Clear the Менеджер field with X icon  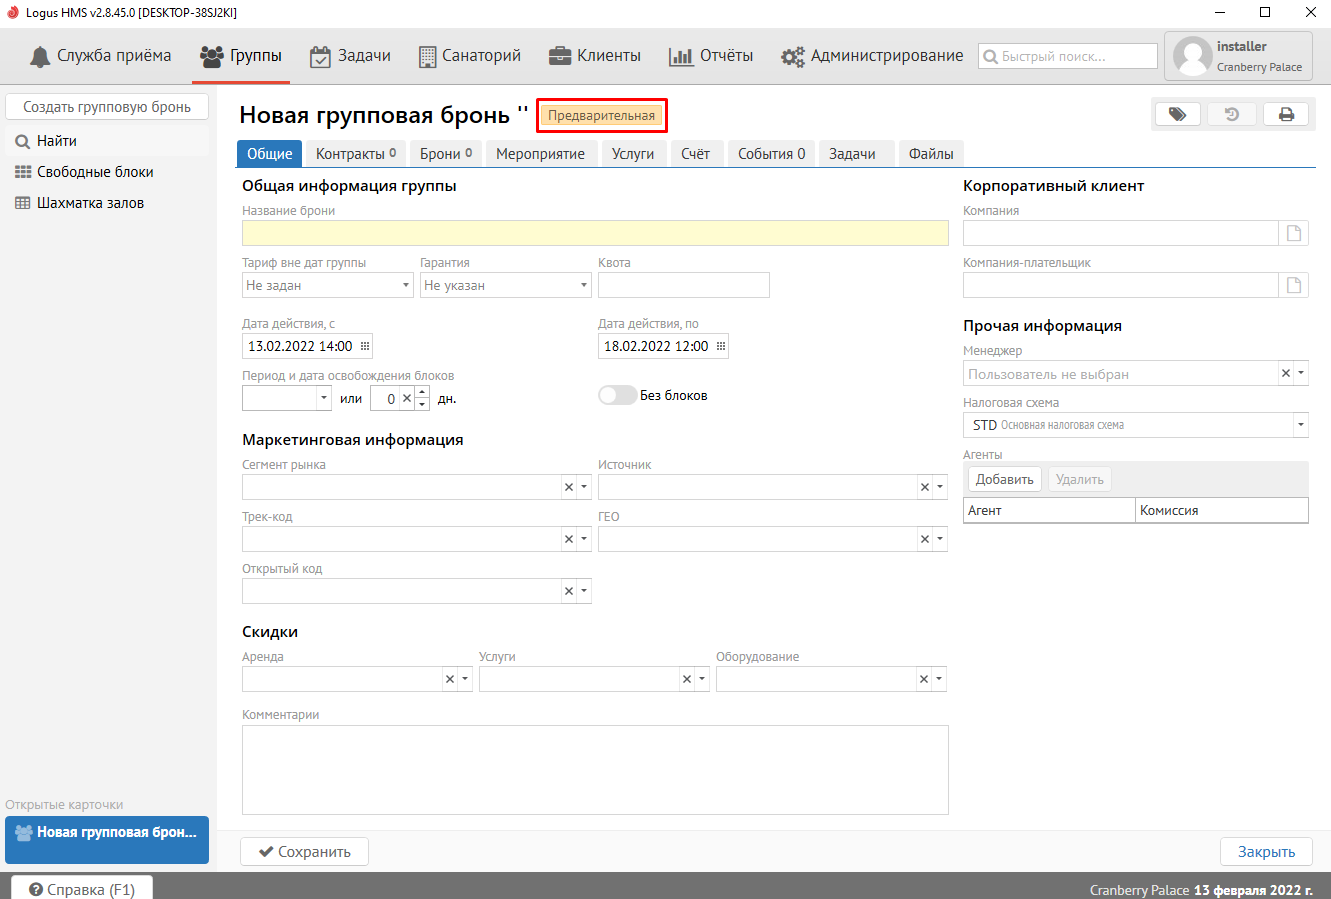(1286, 373)
